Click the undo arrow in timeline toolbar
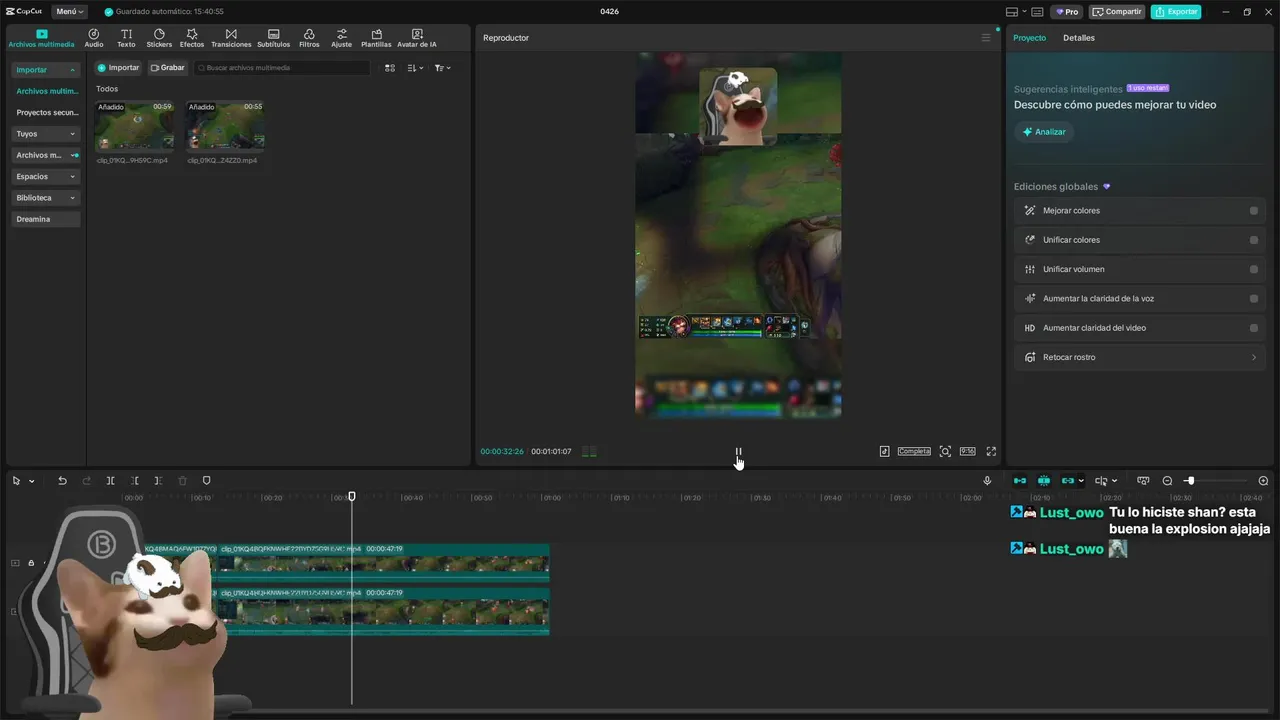 point(62,481)
